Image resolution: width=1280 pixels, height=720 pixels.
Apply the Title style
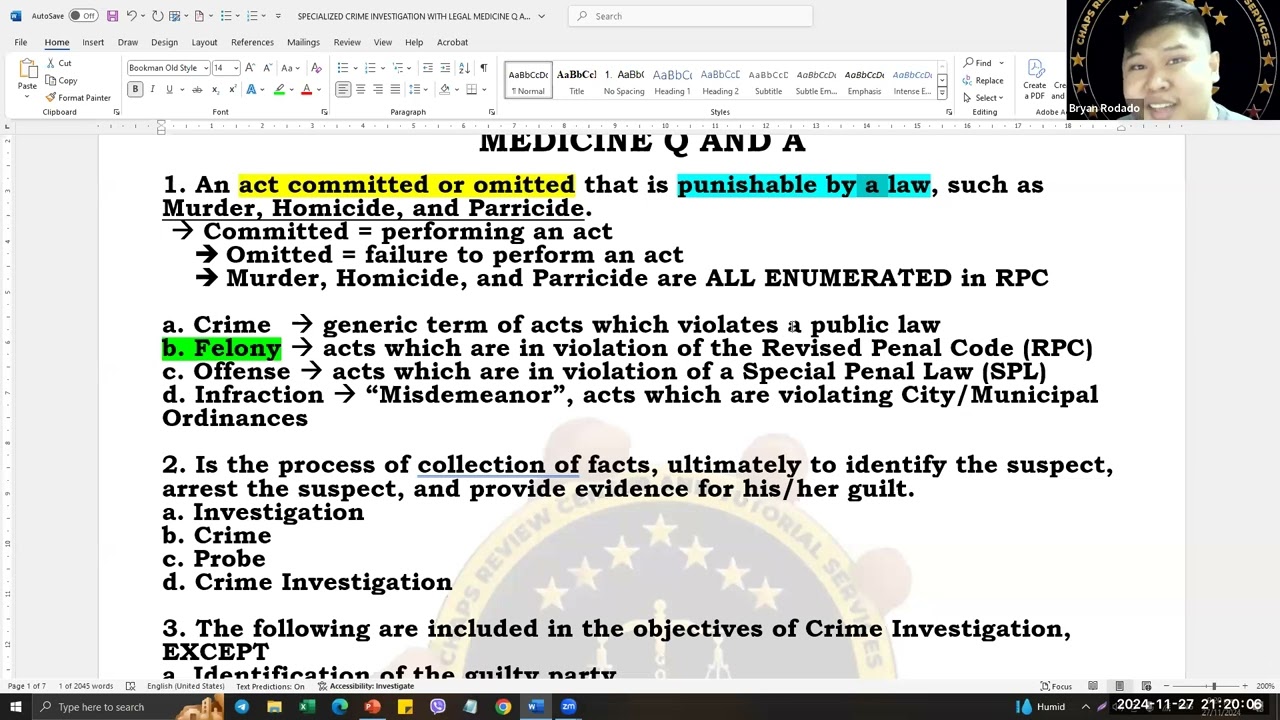[x=576, y=81]
